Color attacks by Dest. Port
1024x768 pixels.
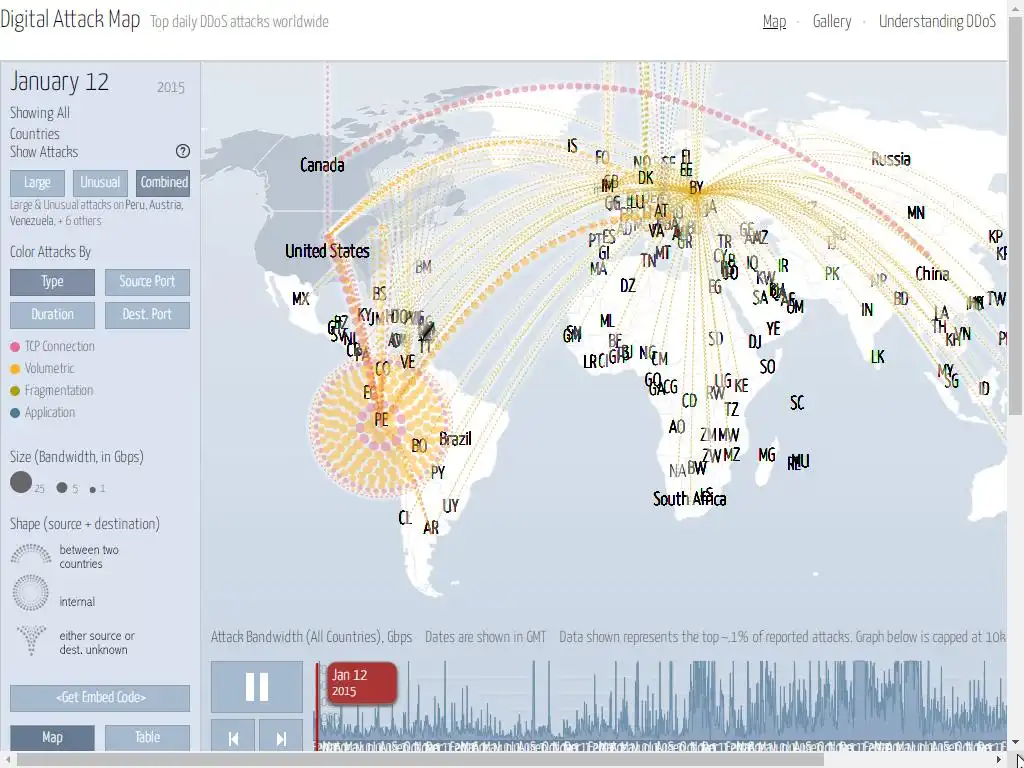click(147, 315)
